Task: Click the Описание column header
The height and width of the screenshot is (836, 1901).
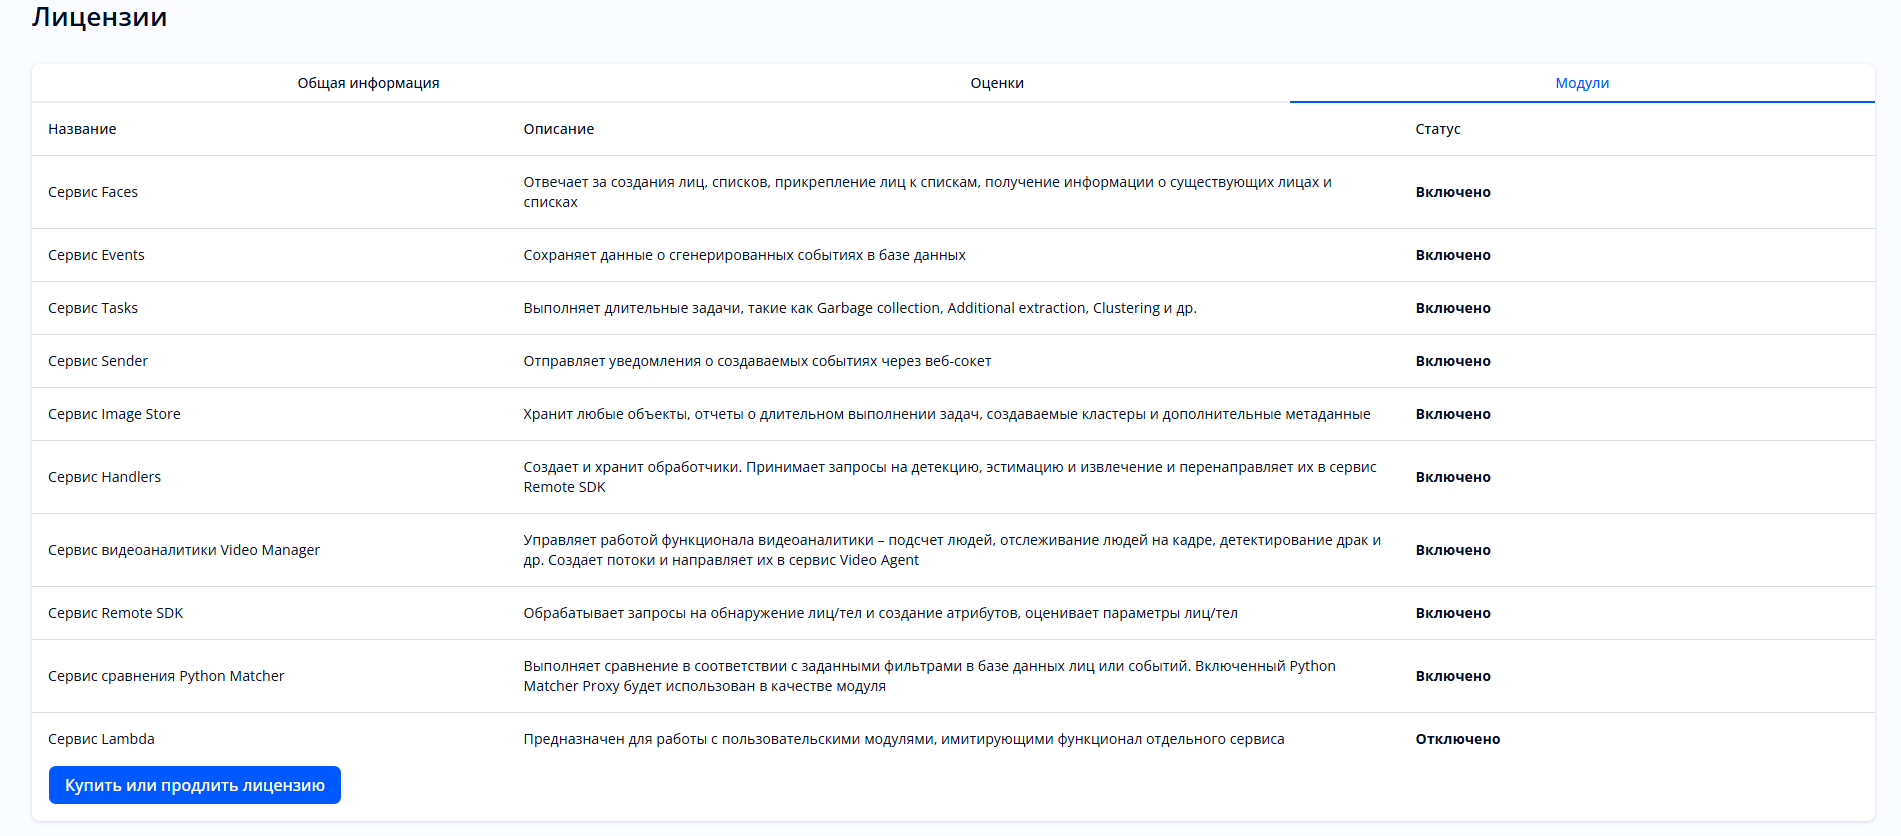Action: click(558, 129)
